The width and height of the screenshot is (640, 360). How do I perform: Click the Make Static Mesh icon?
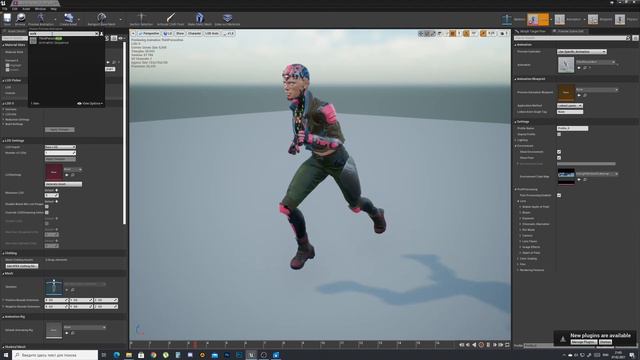(200, 18)
